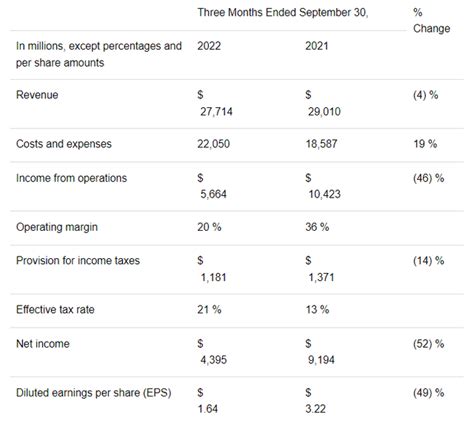Click Income from operations label
Screen dimensions: 474x432
[x=71, y=178]
